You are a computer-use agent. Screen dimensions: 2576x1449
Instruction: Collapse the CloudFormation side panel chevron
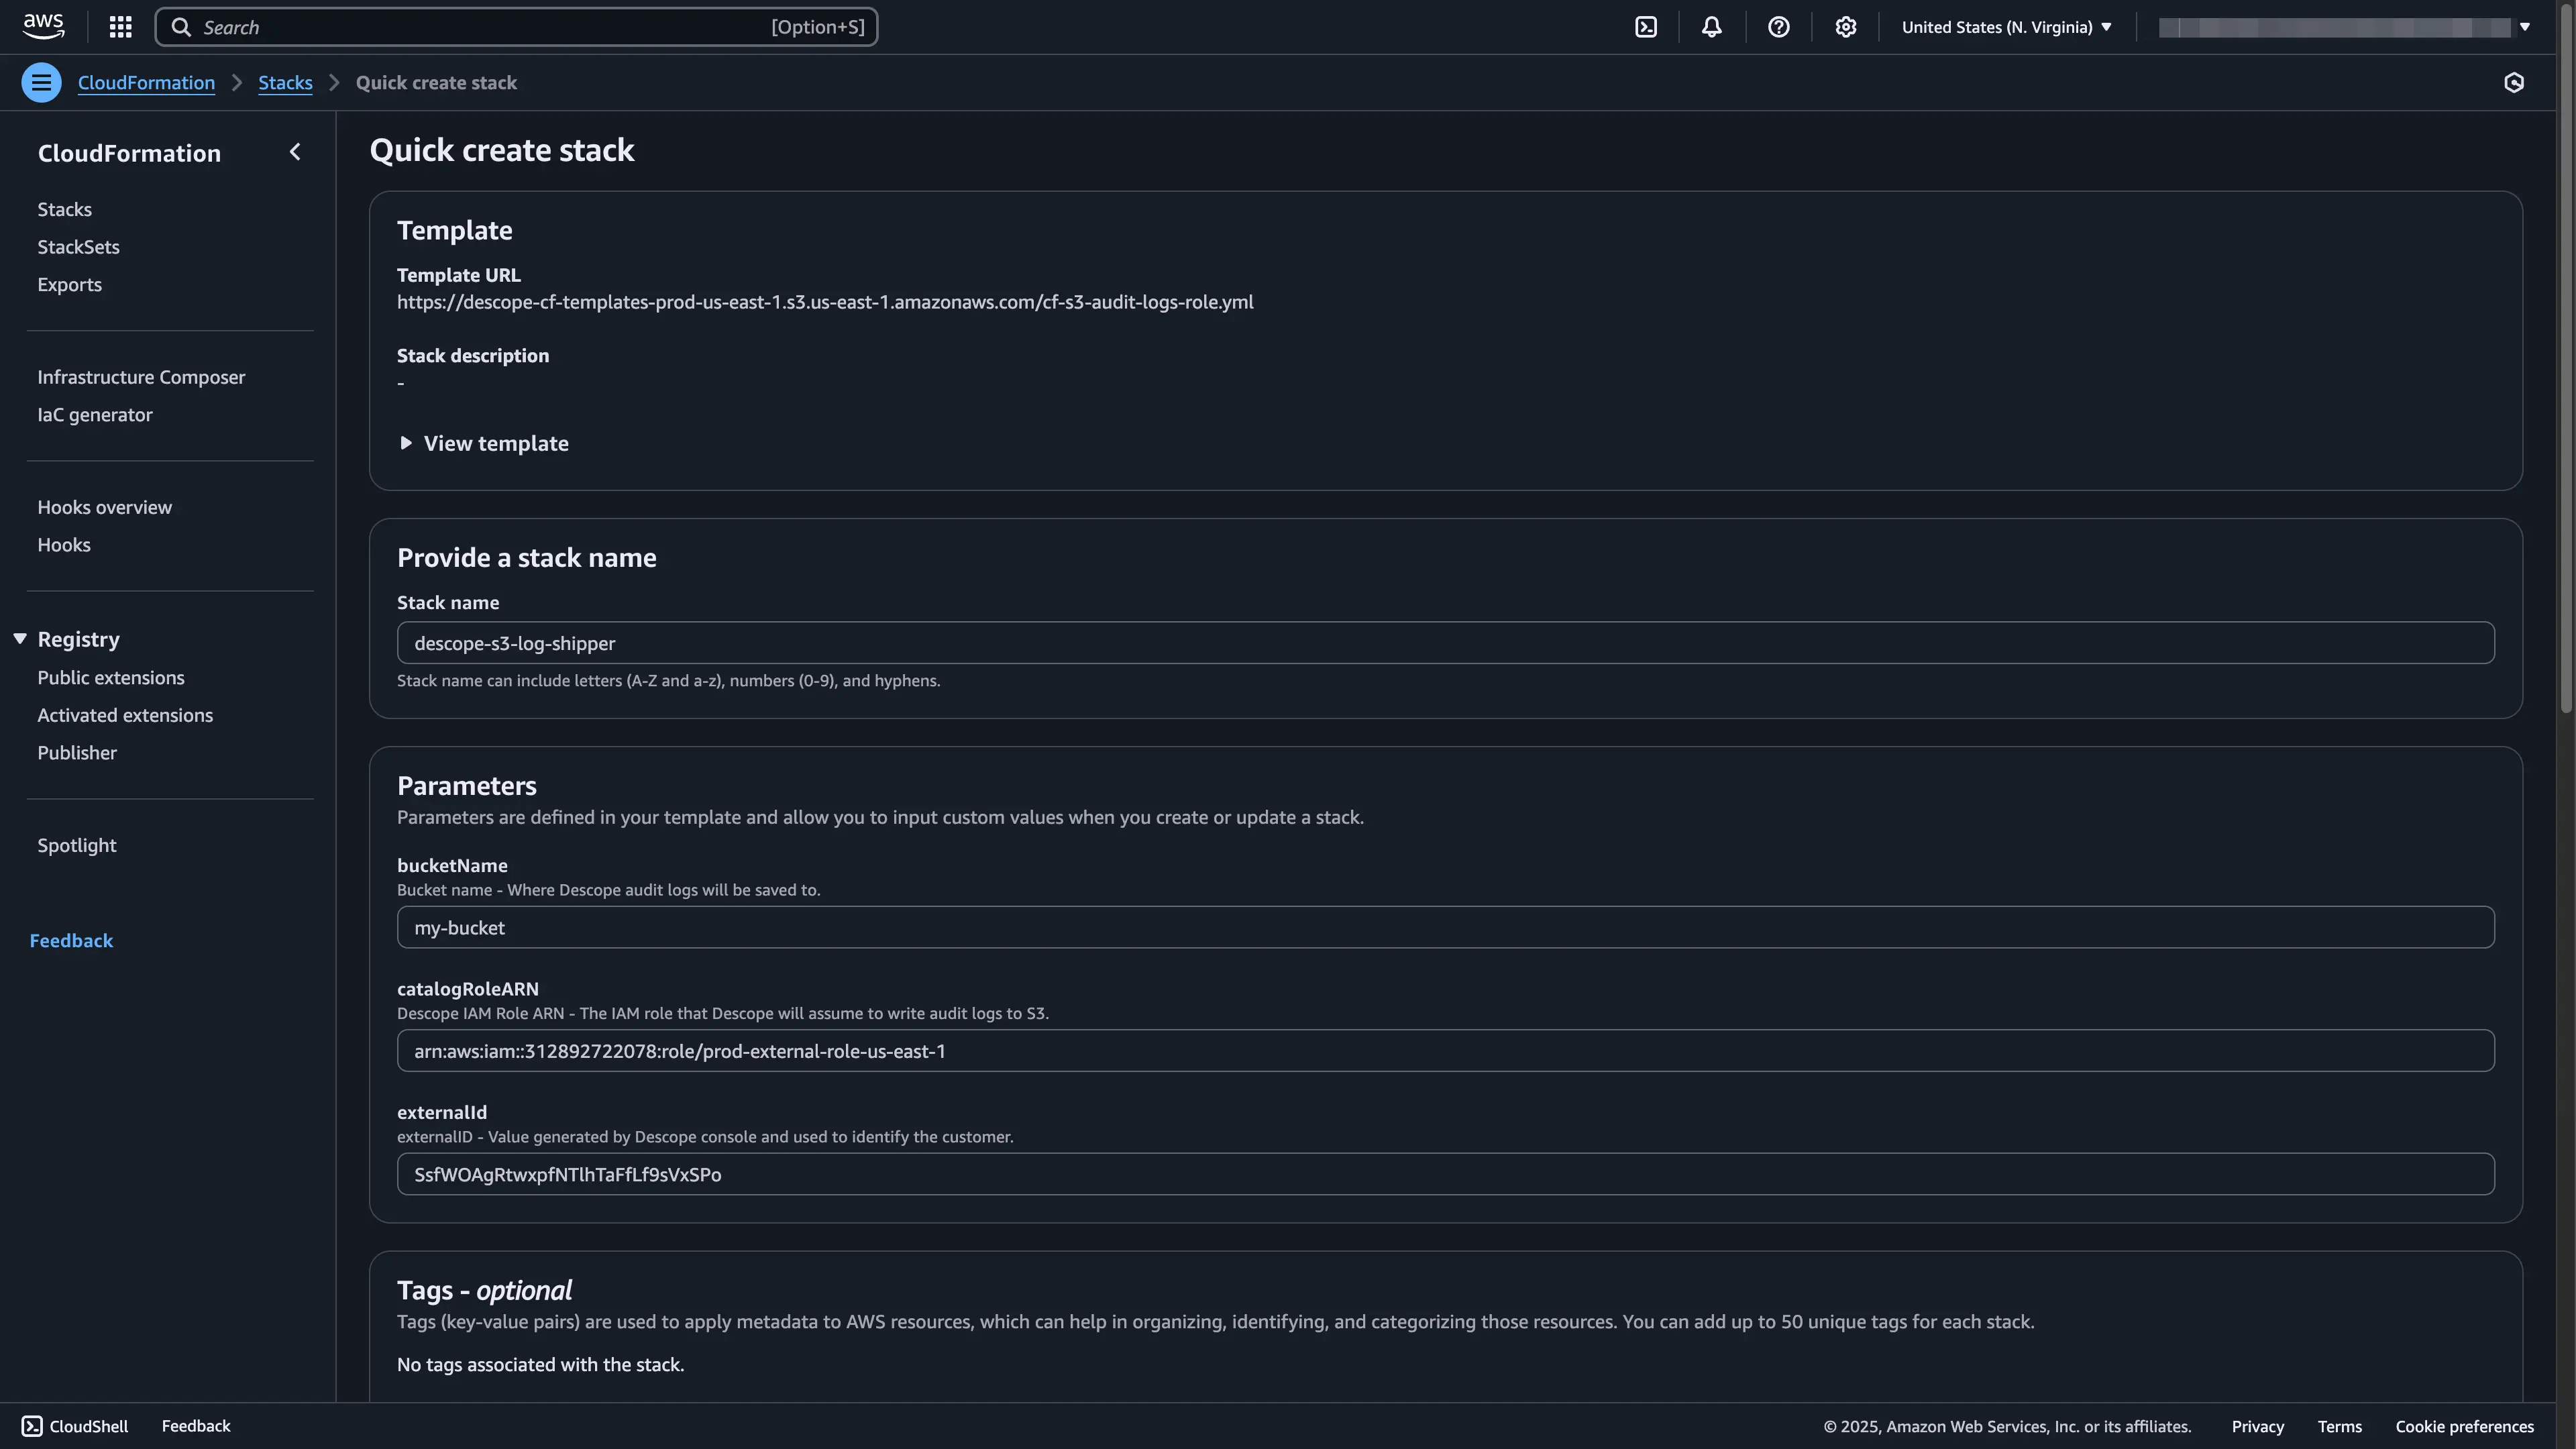click(295, 151)
